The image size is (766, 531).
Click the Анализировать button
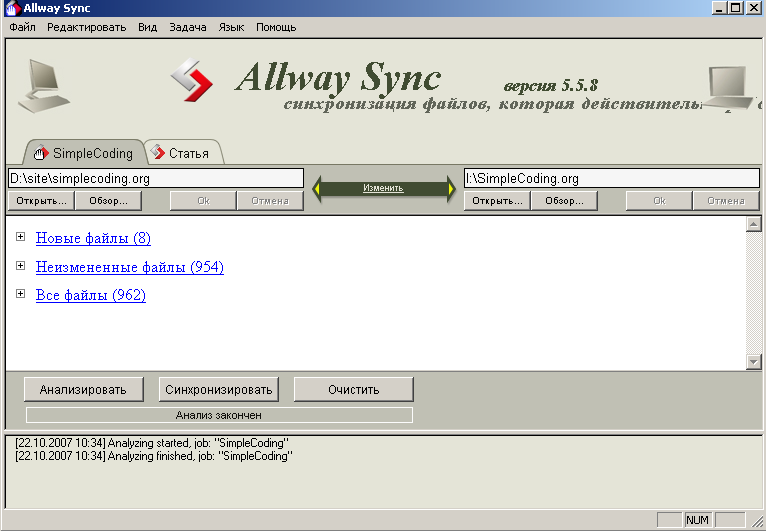click(x=84, y=389)
